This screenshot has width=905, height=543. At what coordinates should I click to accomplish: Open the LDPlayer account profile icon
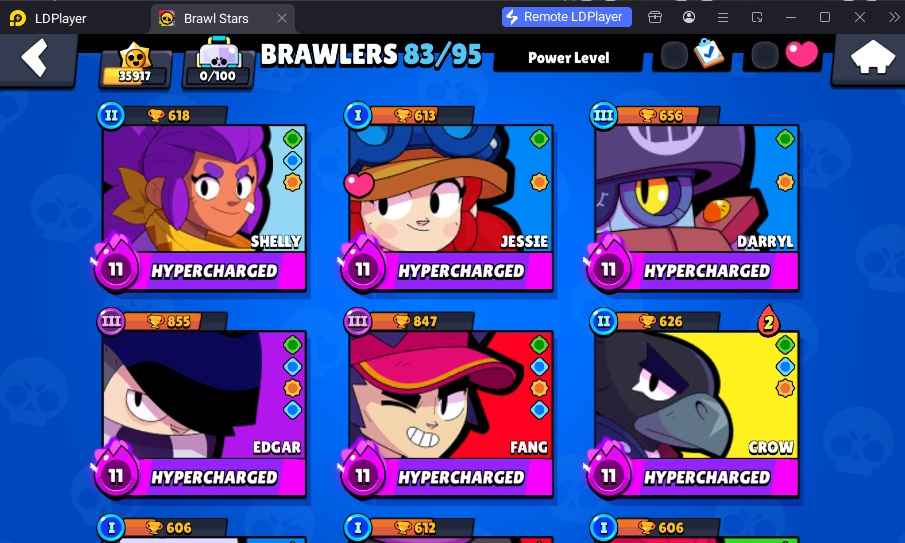click(689, 17)
